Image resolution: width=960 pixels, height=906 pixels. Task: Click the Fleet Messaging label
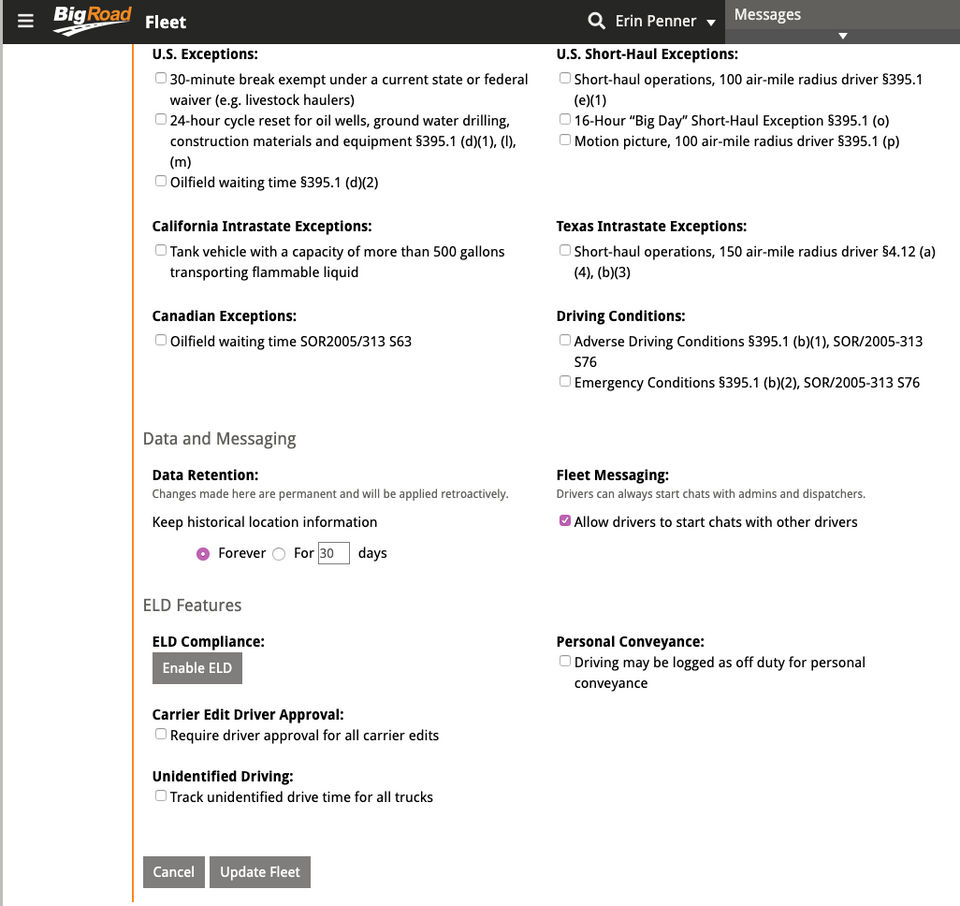(x=612, y=475)
